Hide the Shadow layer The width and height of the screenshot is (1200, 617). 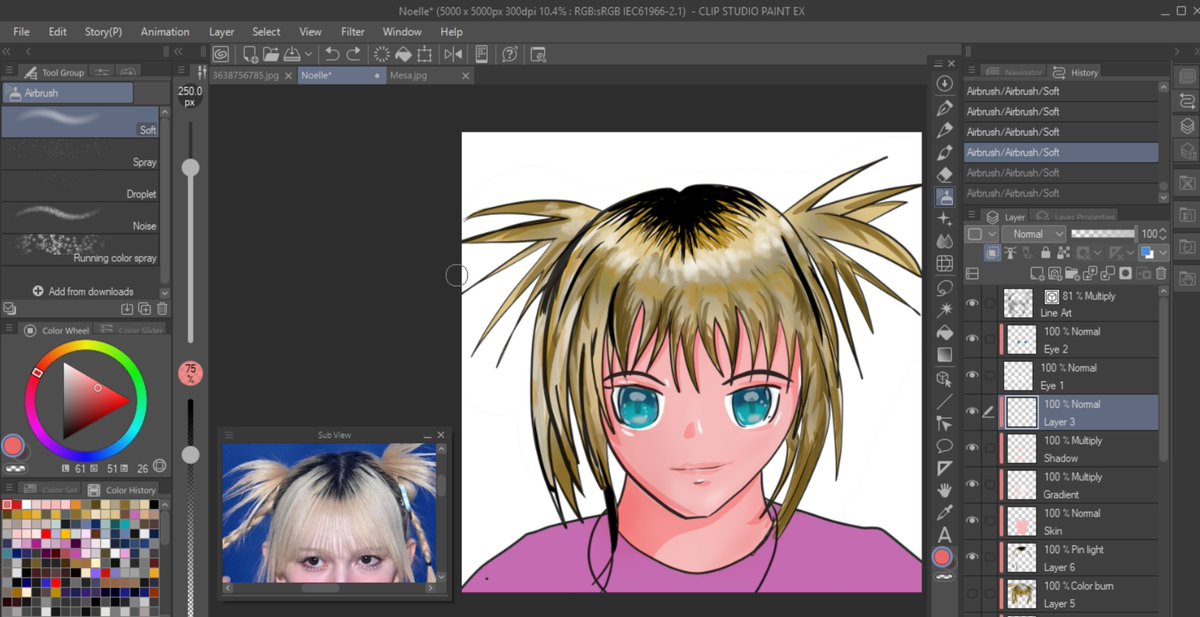(972, 448)
